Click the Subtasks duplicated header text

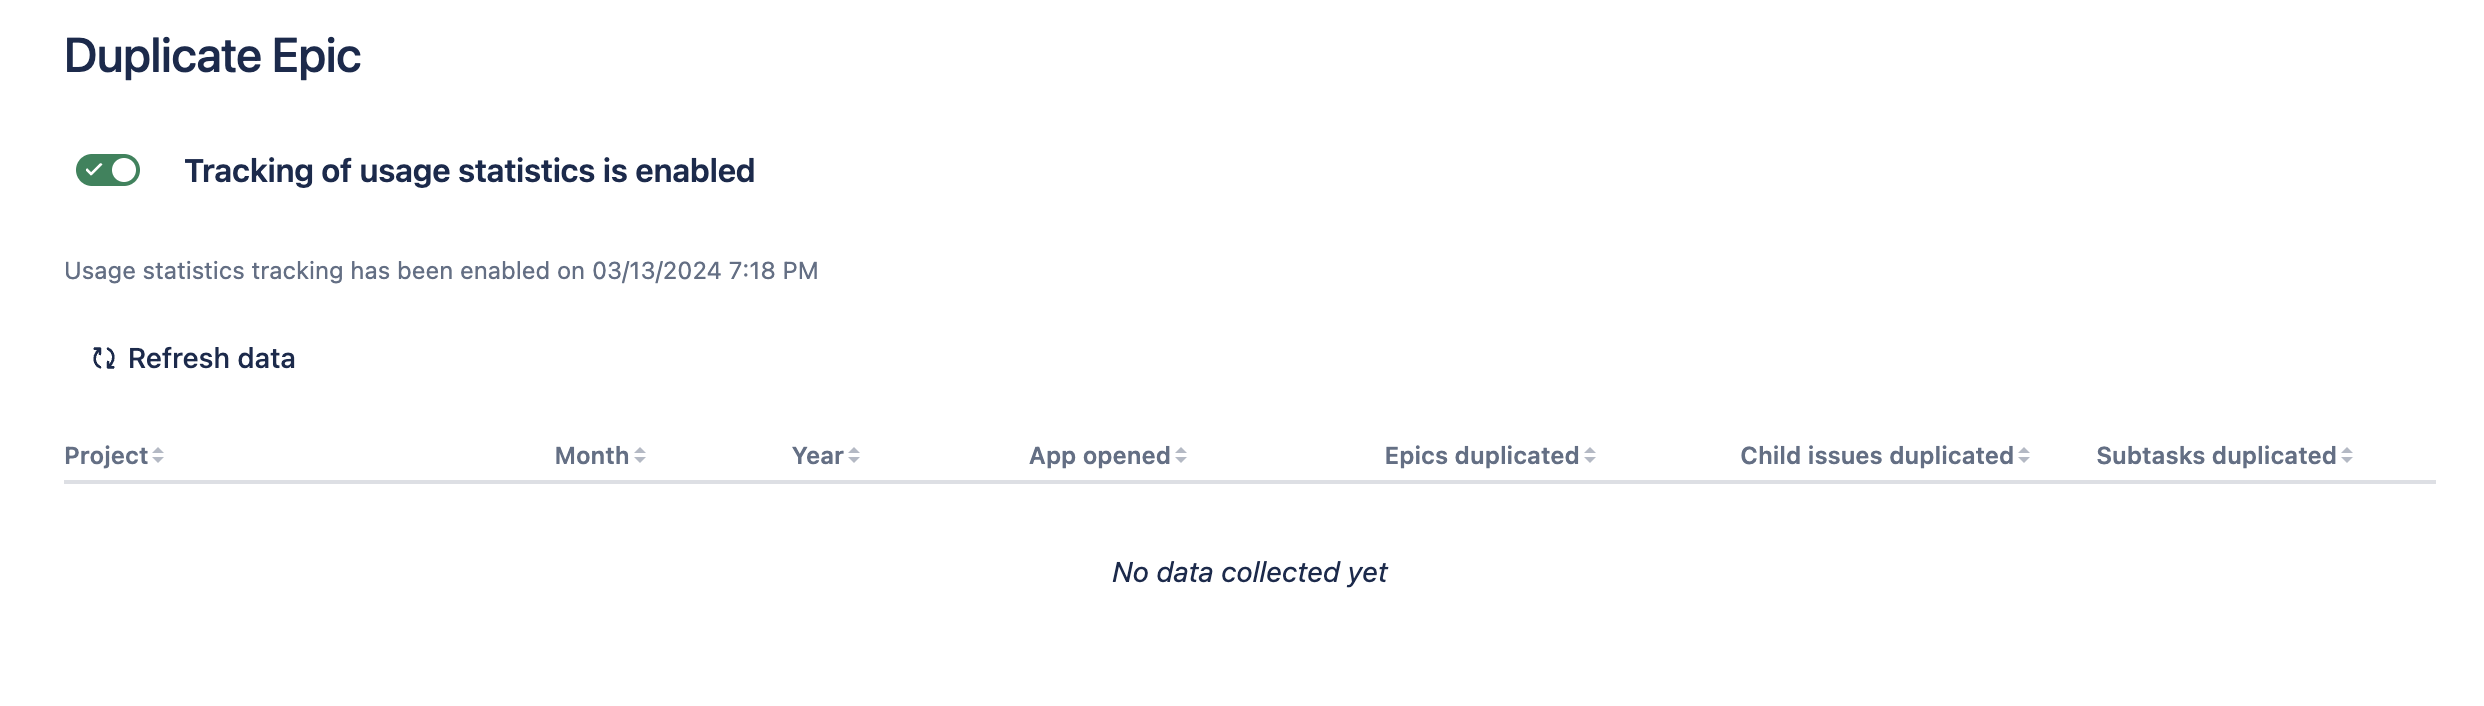2216,456
